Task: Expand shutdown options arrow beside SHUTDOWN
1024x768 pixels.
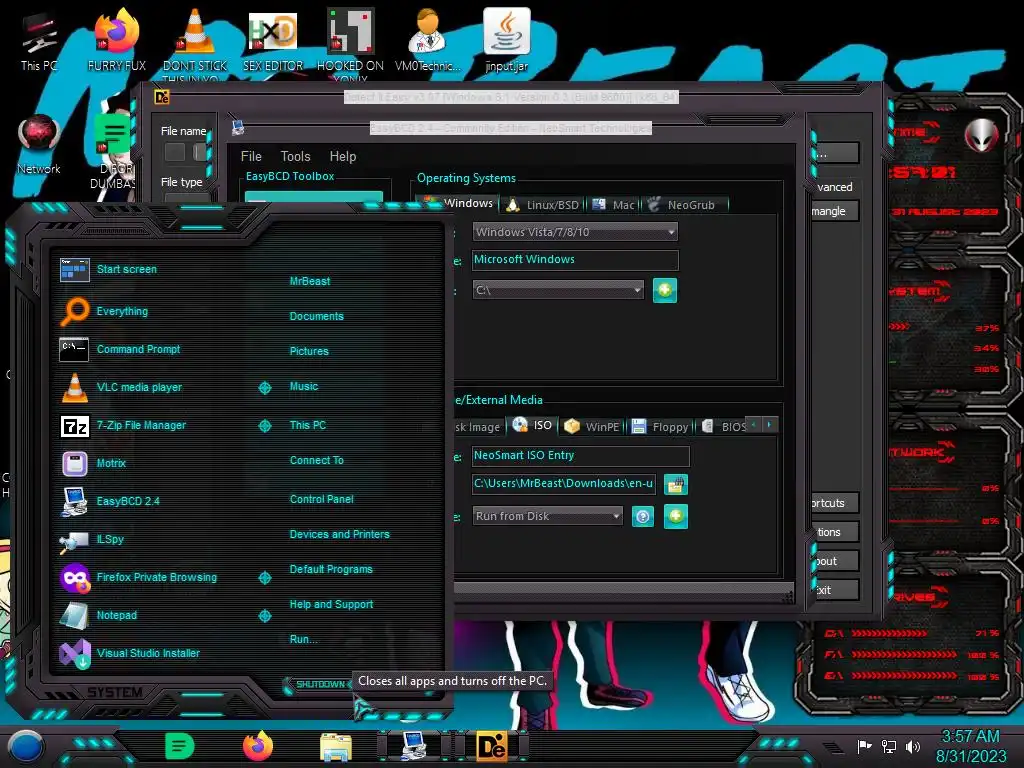Action: pos(350,684)
